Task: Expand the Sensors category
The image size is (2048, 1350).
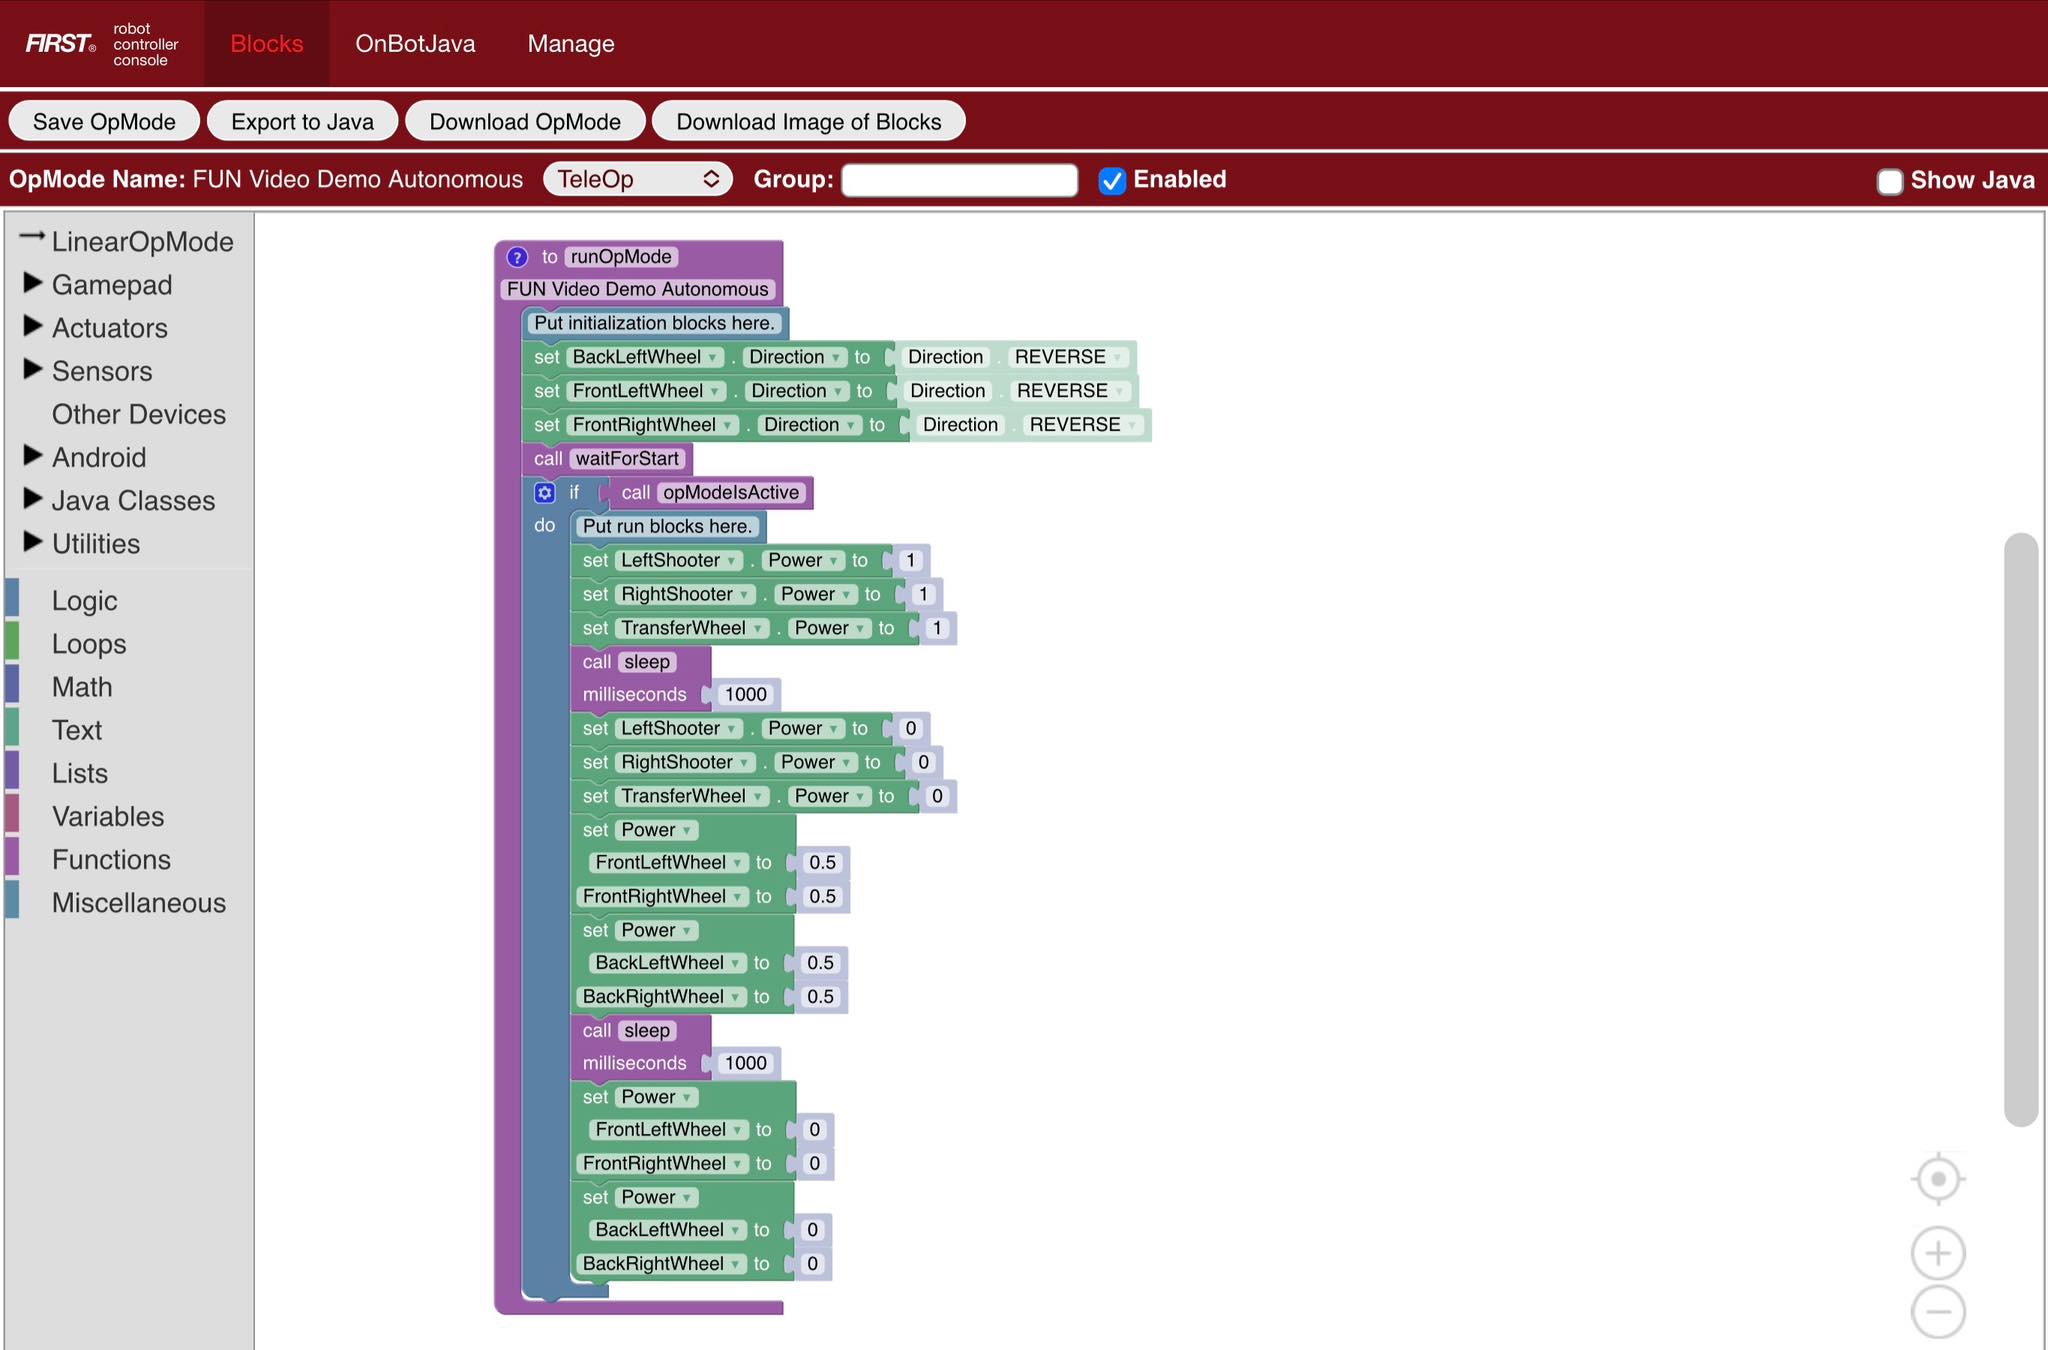Action: (x=33, y=370)
